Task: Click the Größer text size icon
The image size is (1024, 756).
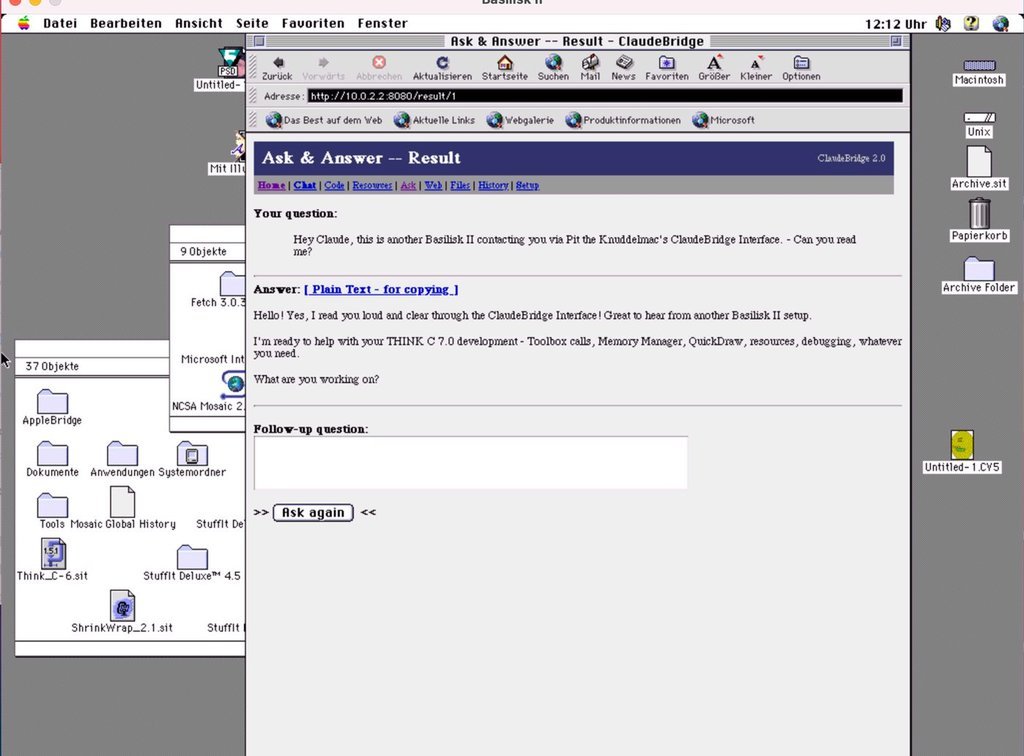Action: (x=714, y=63)
